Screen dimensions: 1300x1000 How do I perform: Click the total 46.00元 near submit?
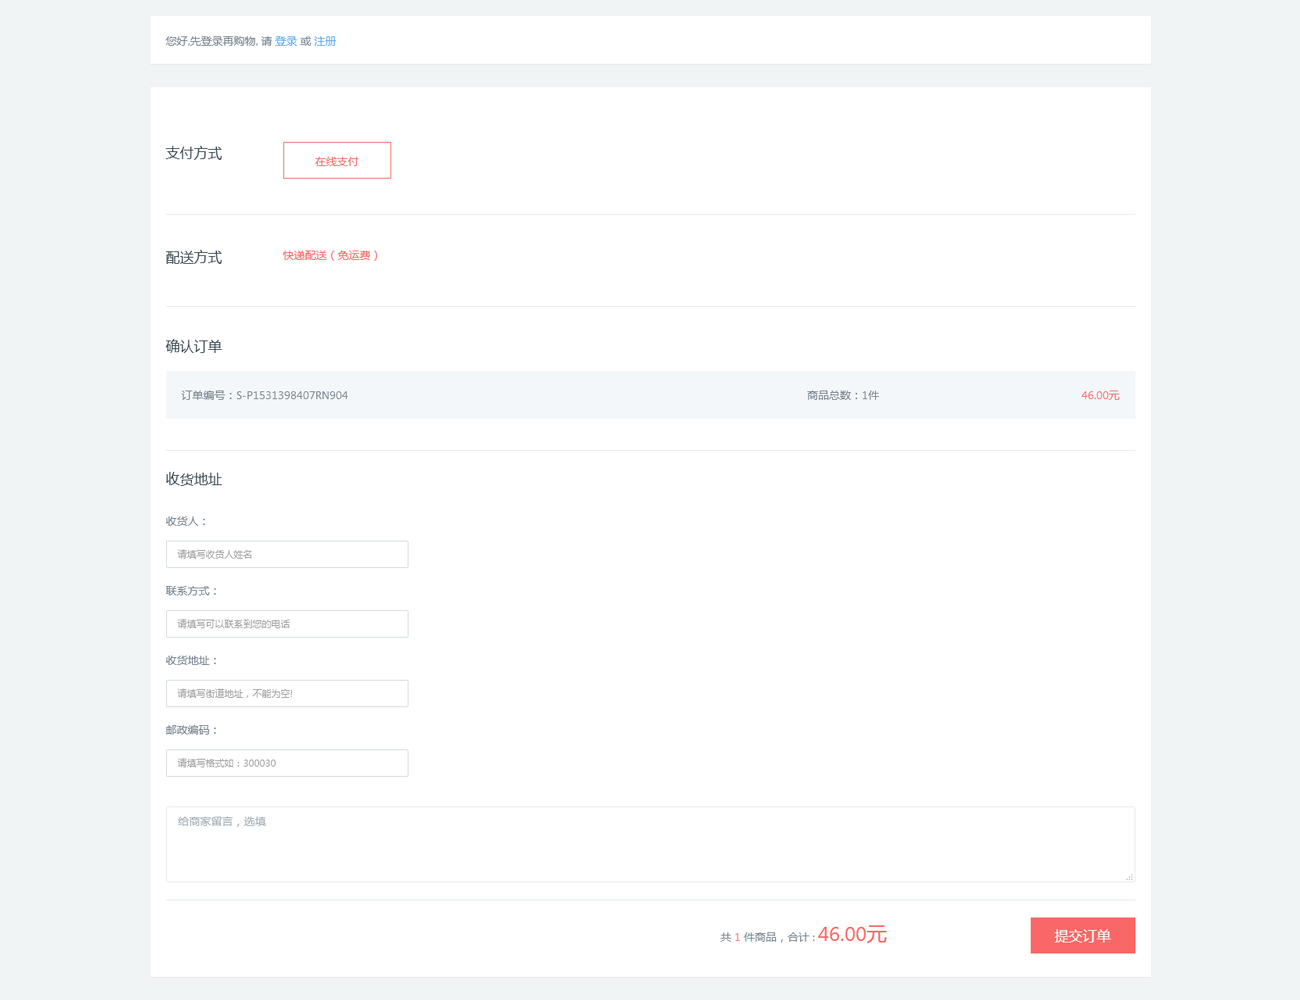852,934
